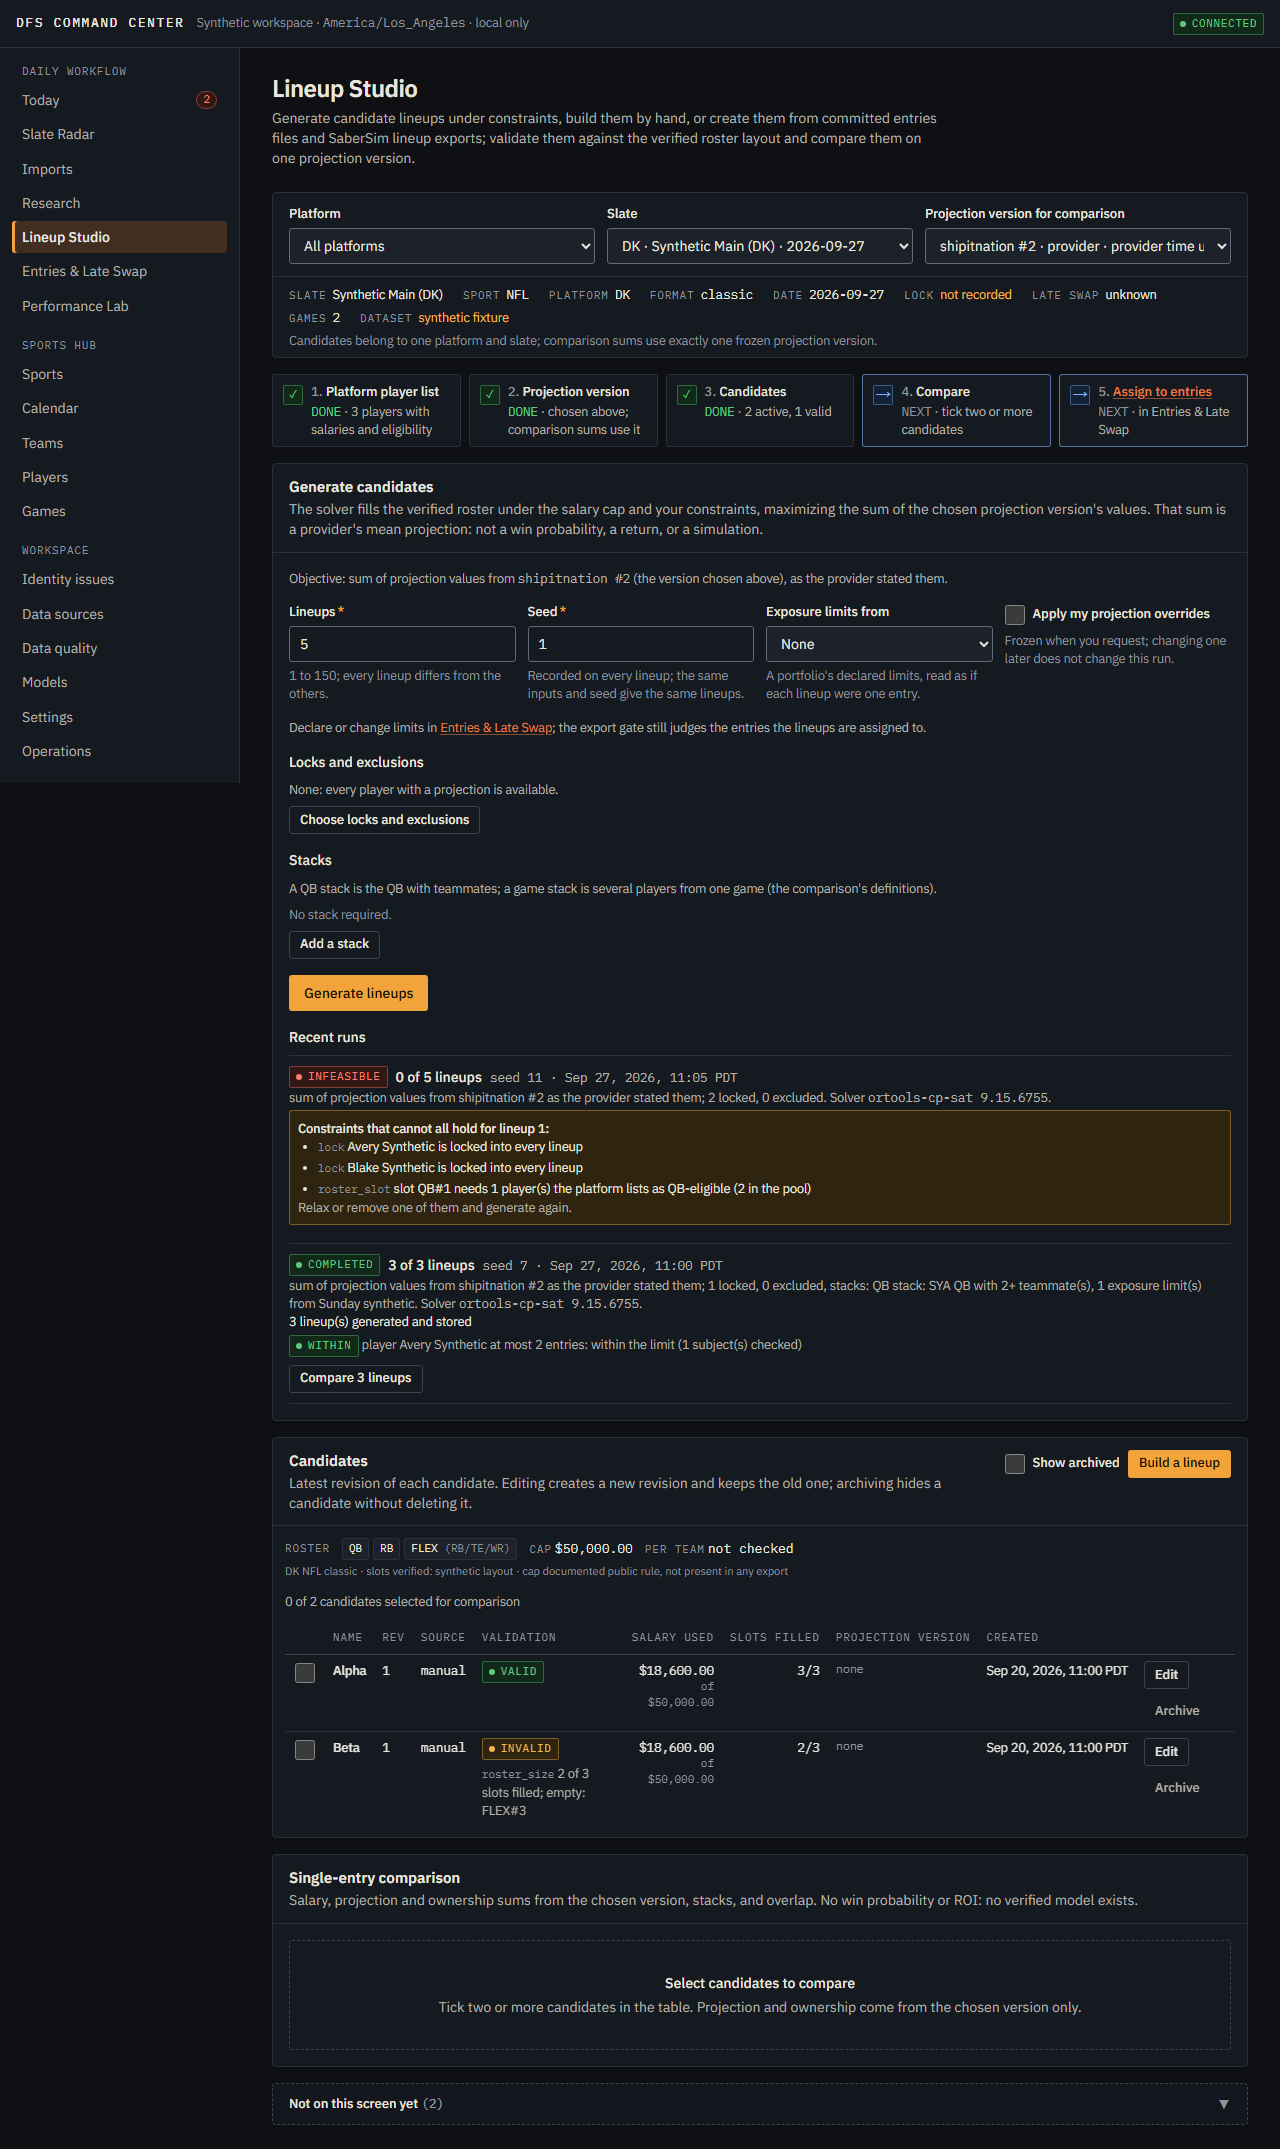Open the Slate dropdown
Viewport: 1280px width, 2149px height.
pos(760,246)
